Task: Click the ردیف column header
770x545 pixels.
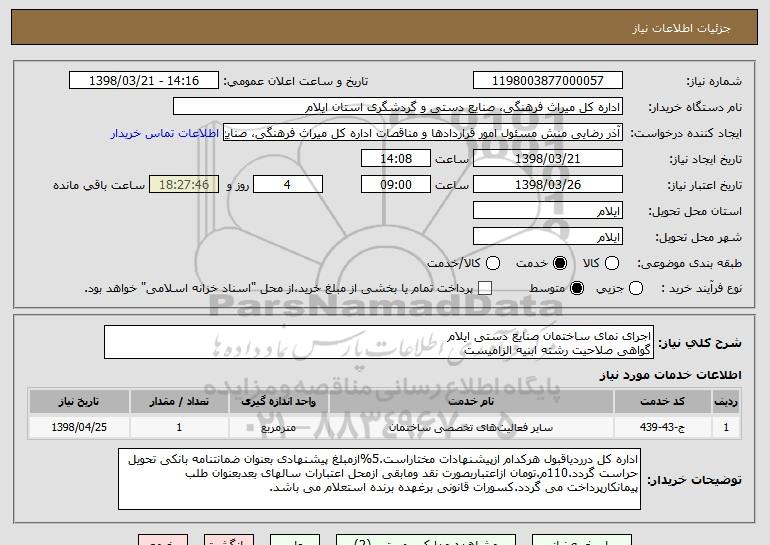Action: [726, 402]
